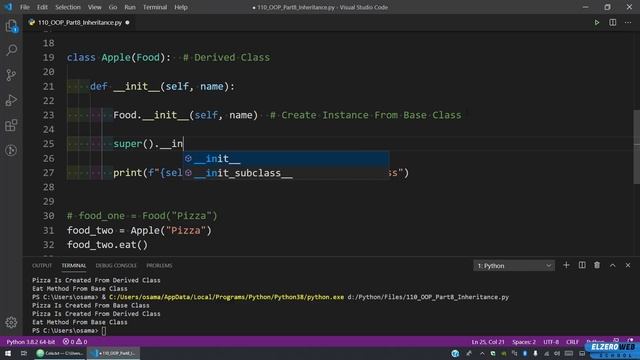Screen dimensions: 640x360
Task: Open the Go menu
Action: click(x=113, y=7)
